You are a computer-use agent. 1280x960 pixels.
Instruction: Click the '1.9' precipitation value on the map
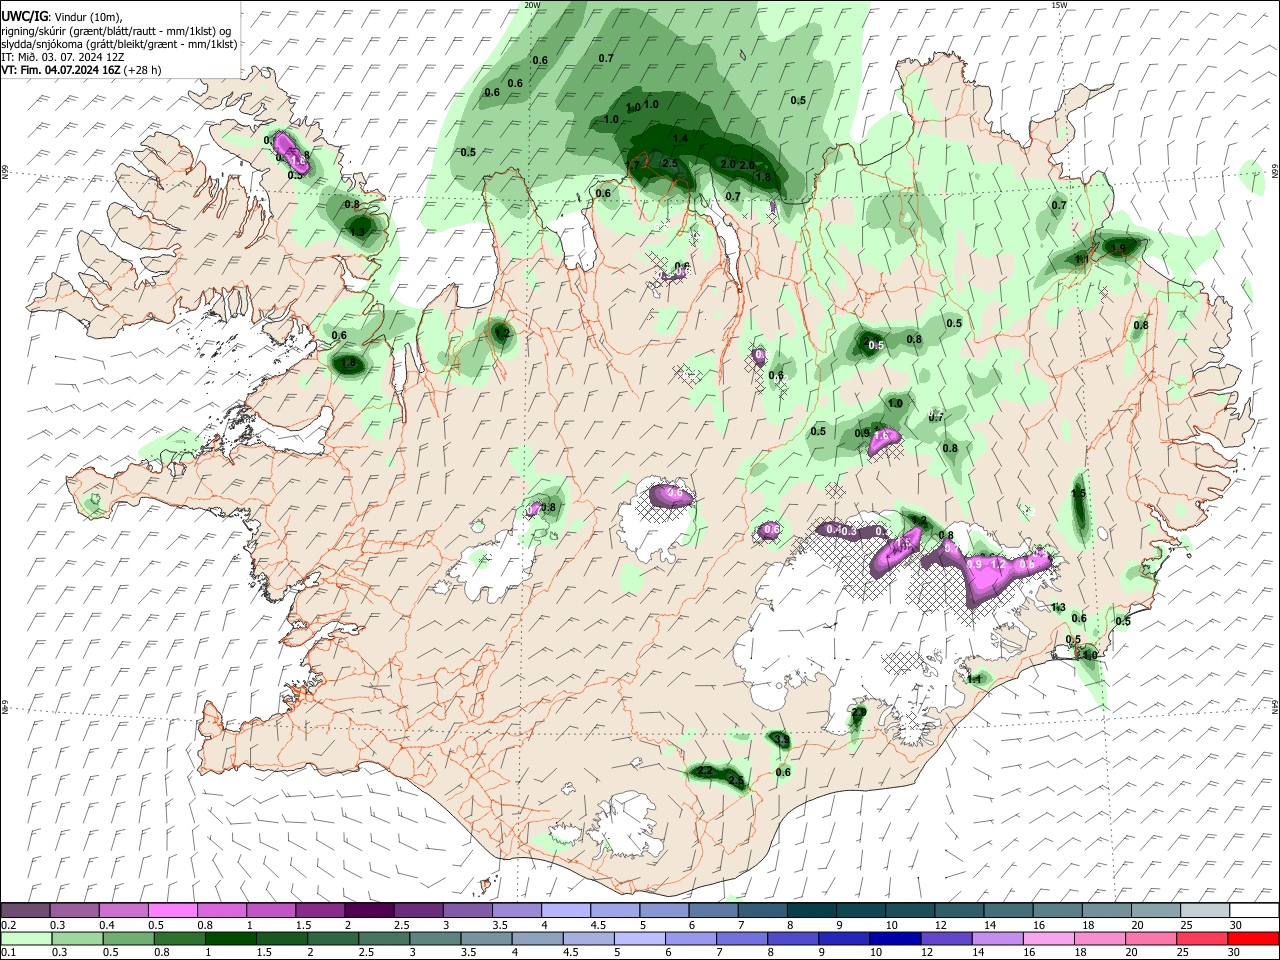click(1118, 248)
